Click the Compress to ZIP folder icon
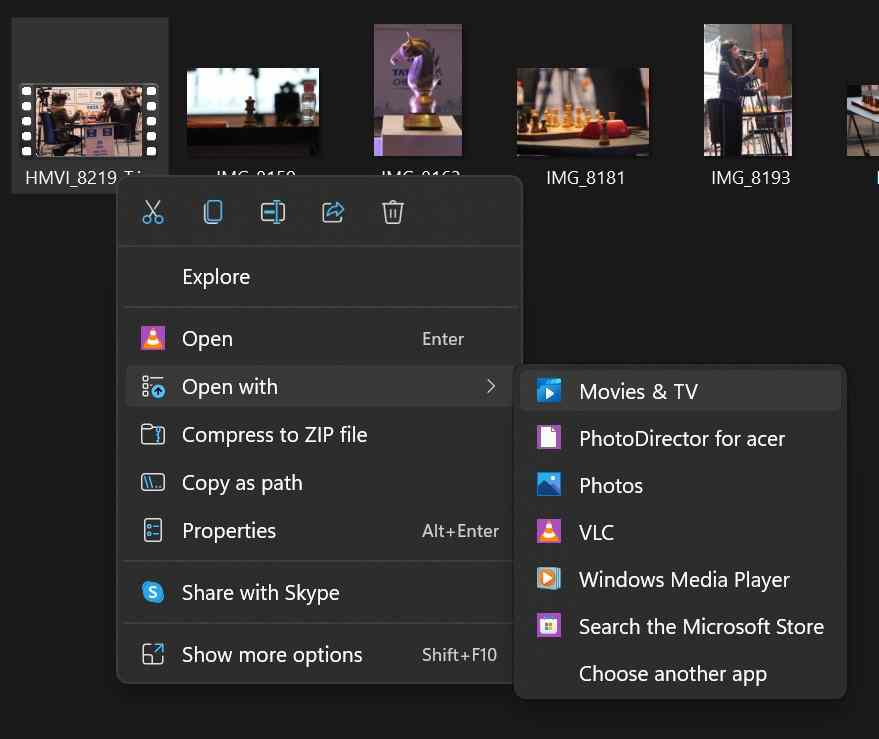 153,435
